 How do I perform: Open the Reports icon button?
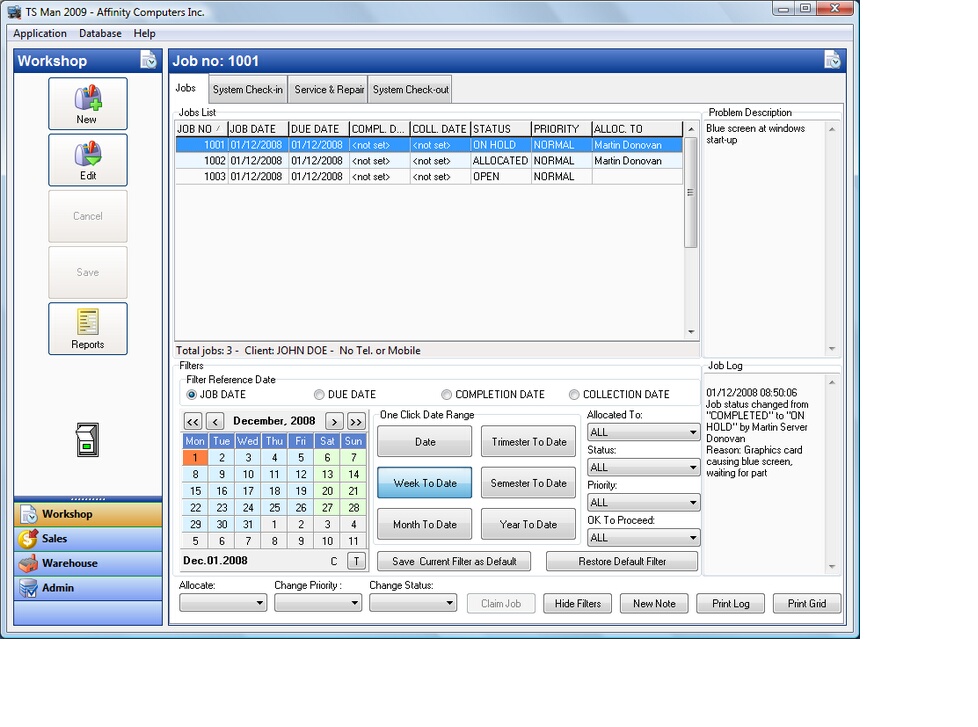(x=88, y=329)
